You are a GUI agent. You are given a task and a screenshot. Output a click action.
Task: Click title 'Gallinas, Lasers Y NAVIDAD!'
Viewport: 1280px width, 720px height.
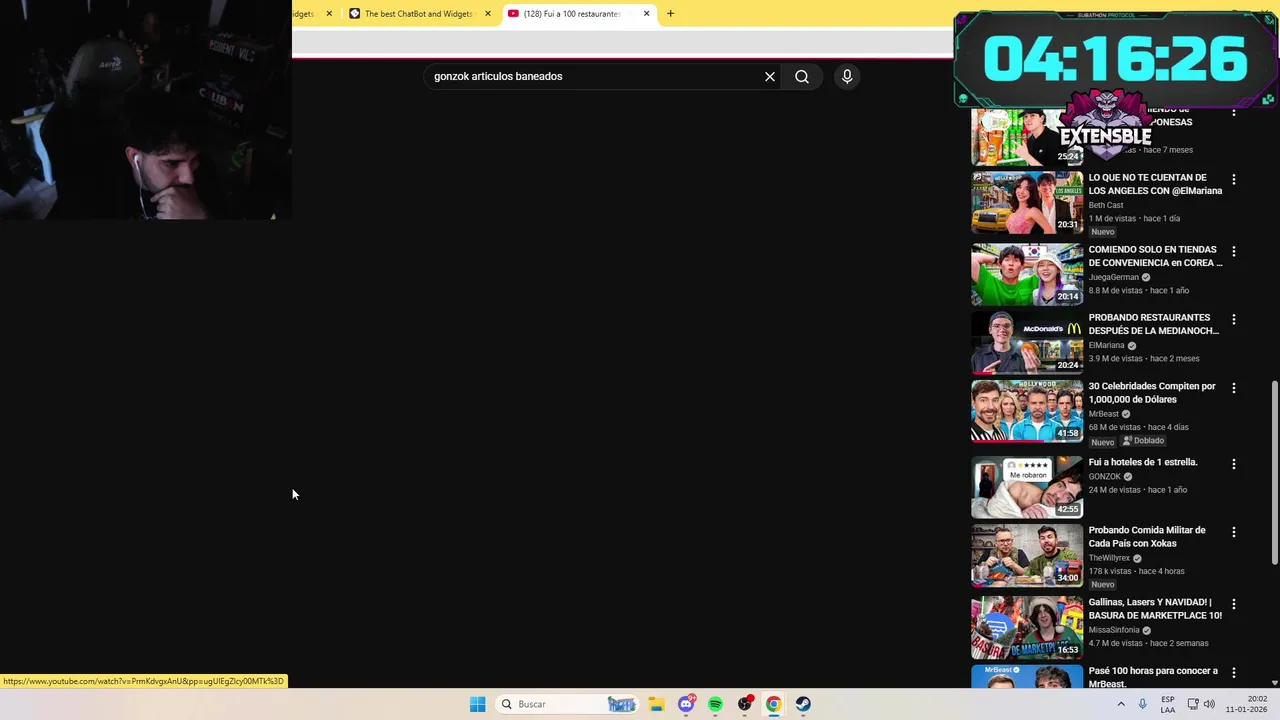click(x=1155, y=608)
